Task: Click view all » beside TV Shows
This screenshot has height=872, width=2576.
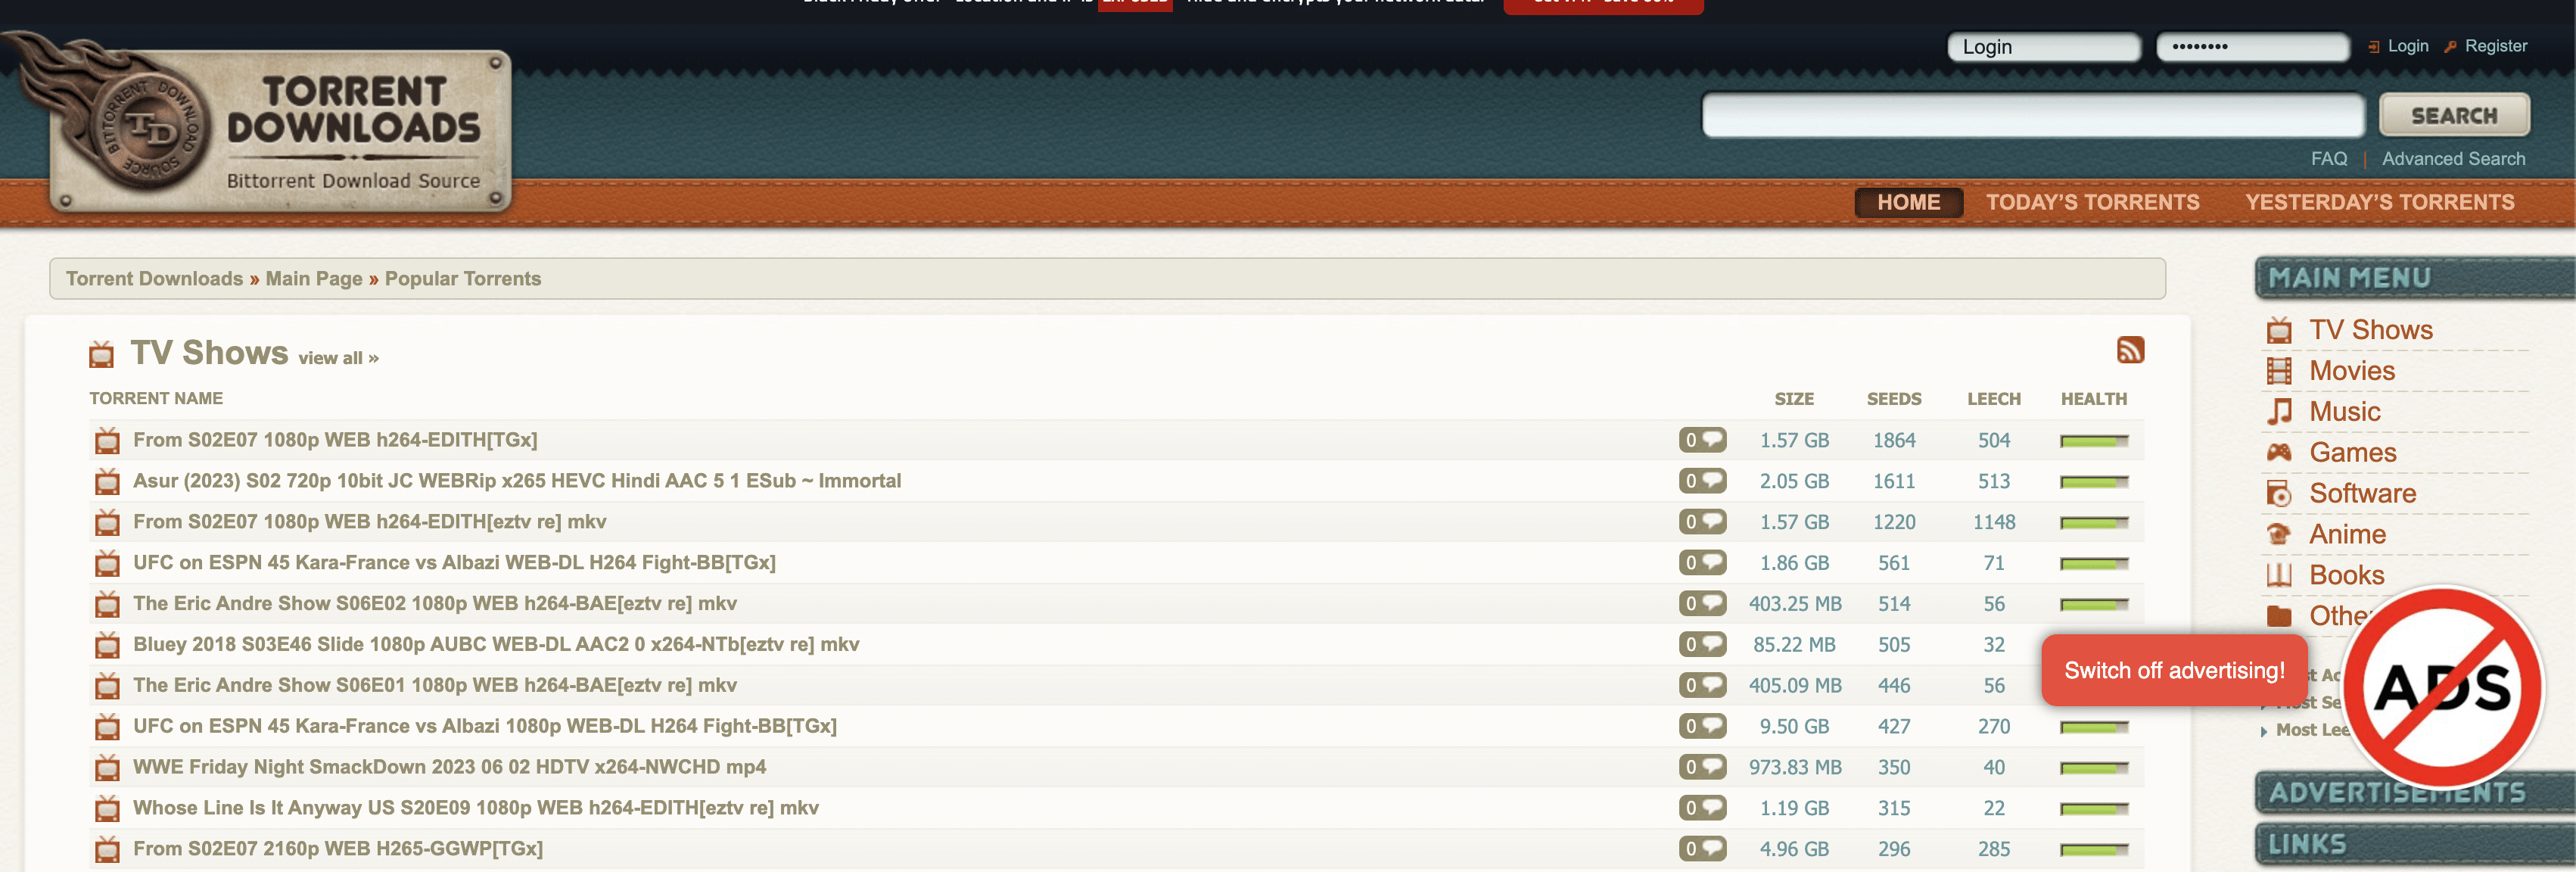Action: pyautogui.click(x=338, y=358)
